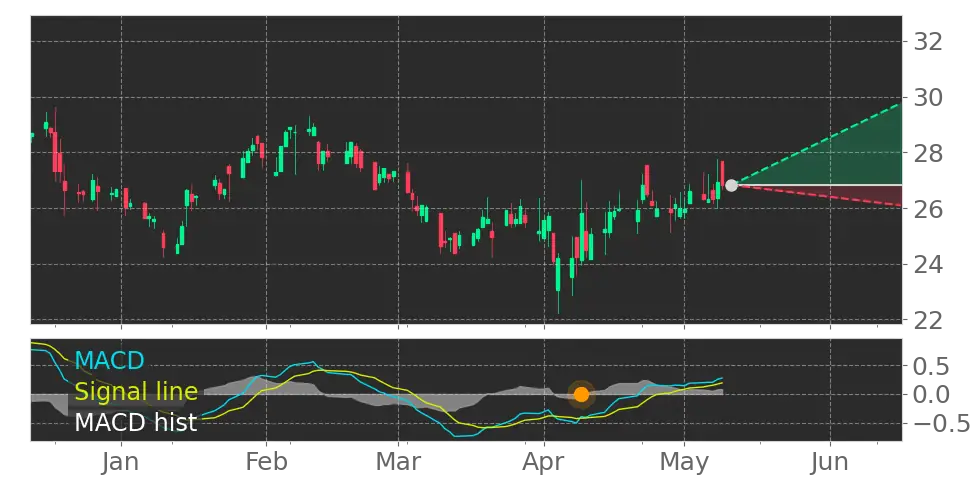Click the Signal line legend label
This screenshot has width=972, height=486.
point(136,392)
